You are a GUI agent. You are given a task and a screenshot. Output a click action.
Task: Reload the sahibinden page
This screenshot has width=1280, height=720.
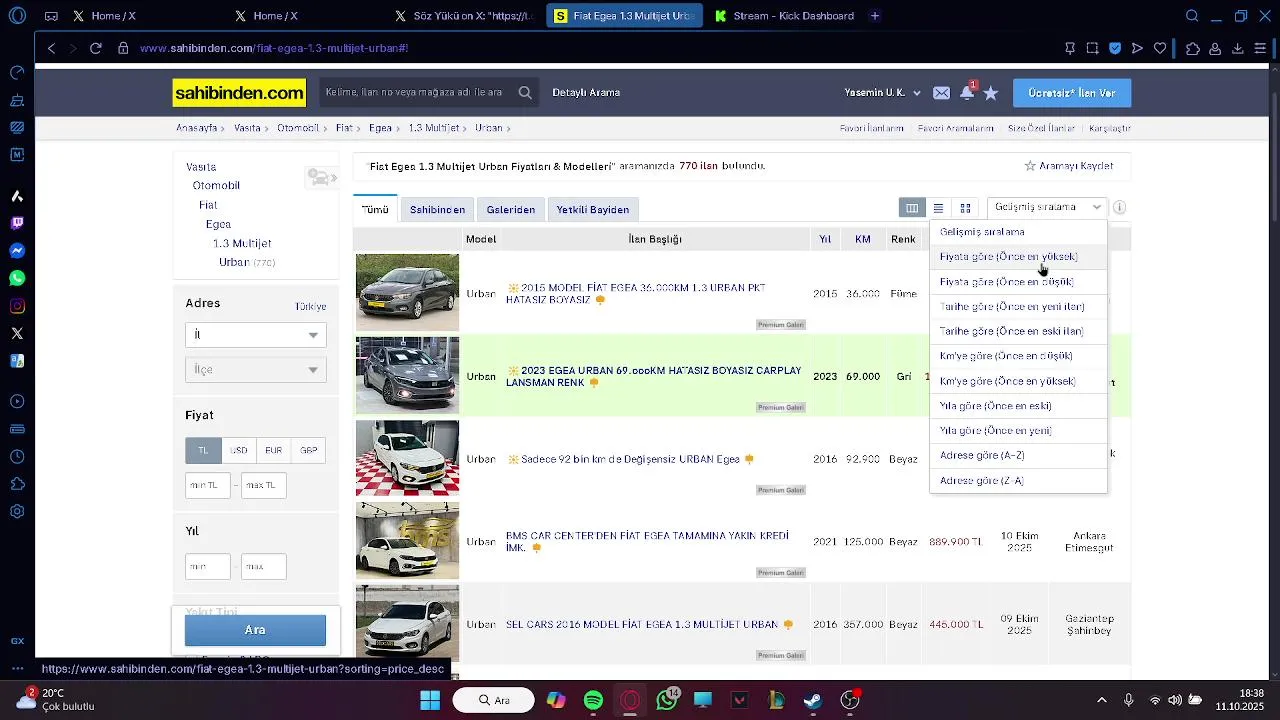96,48
